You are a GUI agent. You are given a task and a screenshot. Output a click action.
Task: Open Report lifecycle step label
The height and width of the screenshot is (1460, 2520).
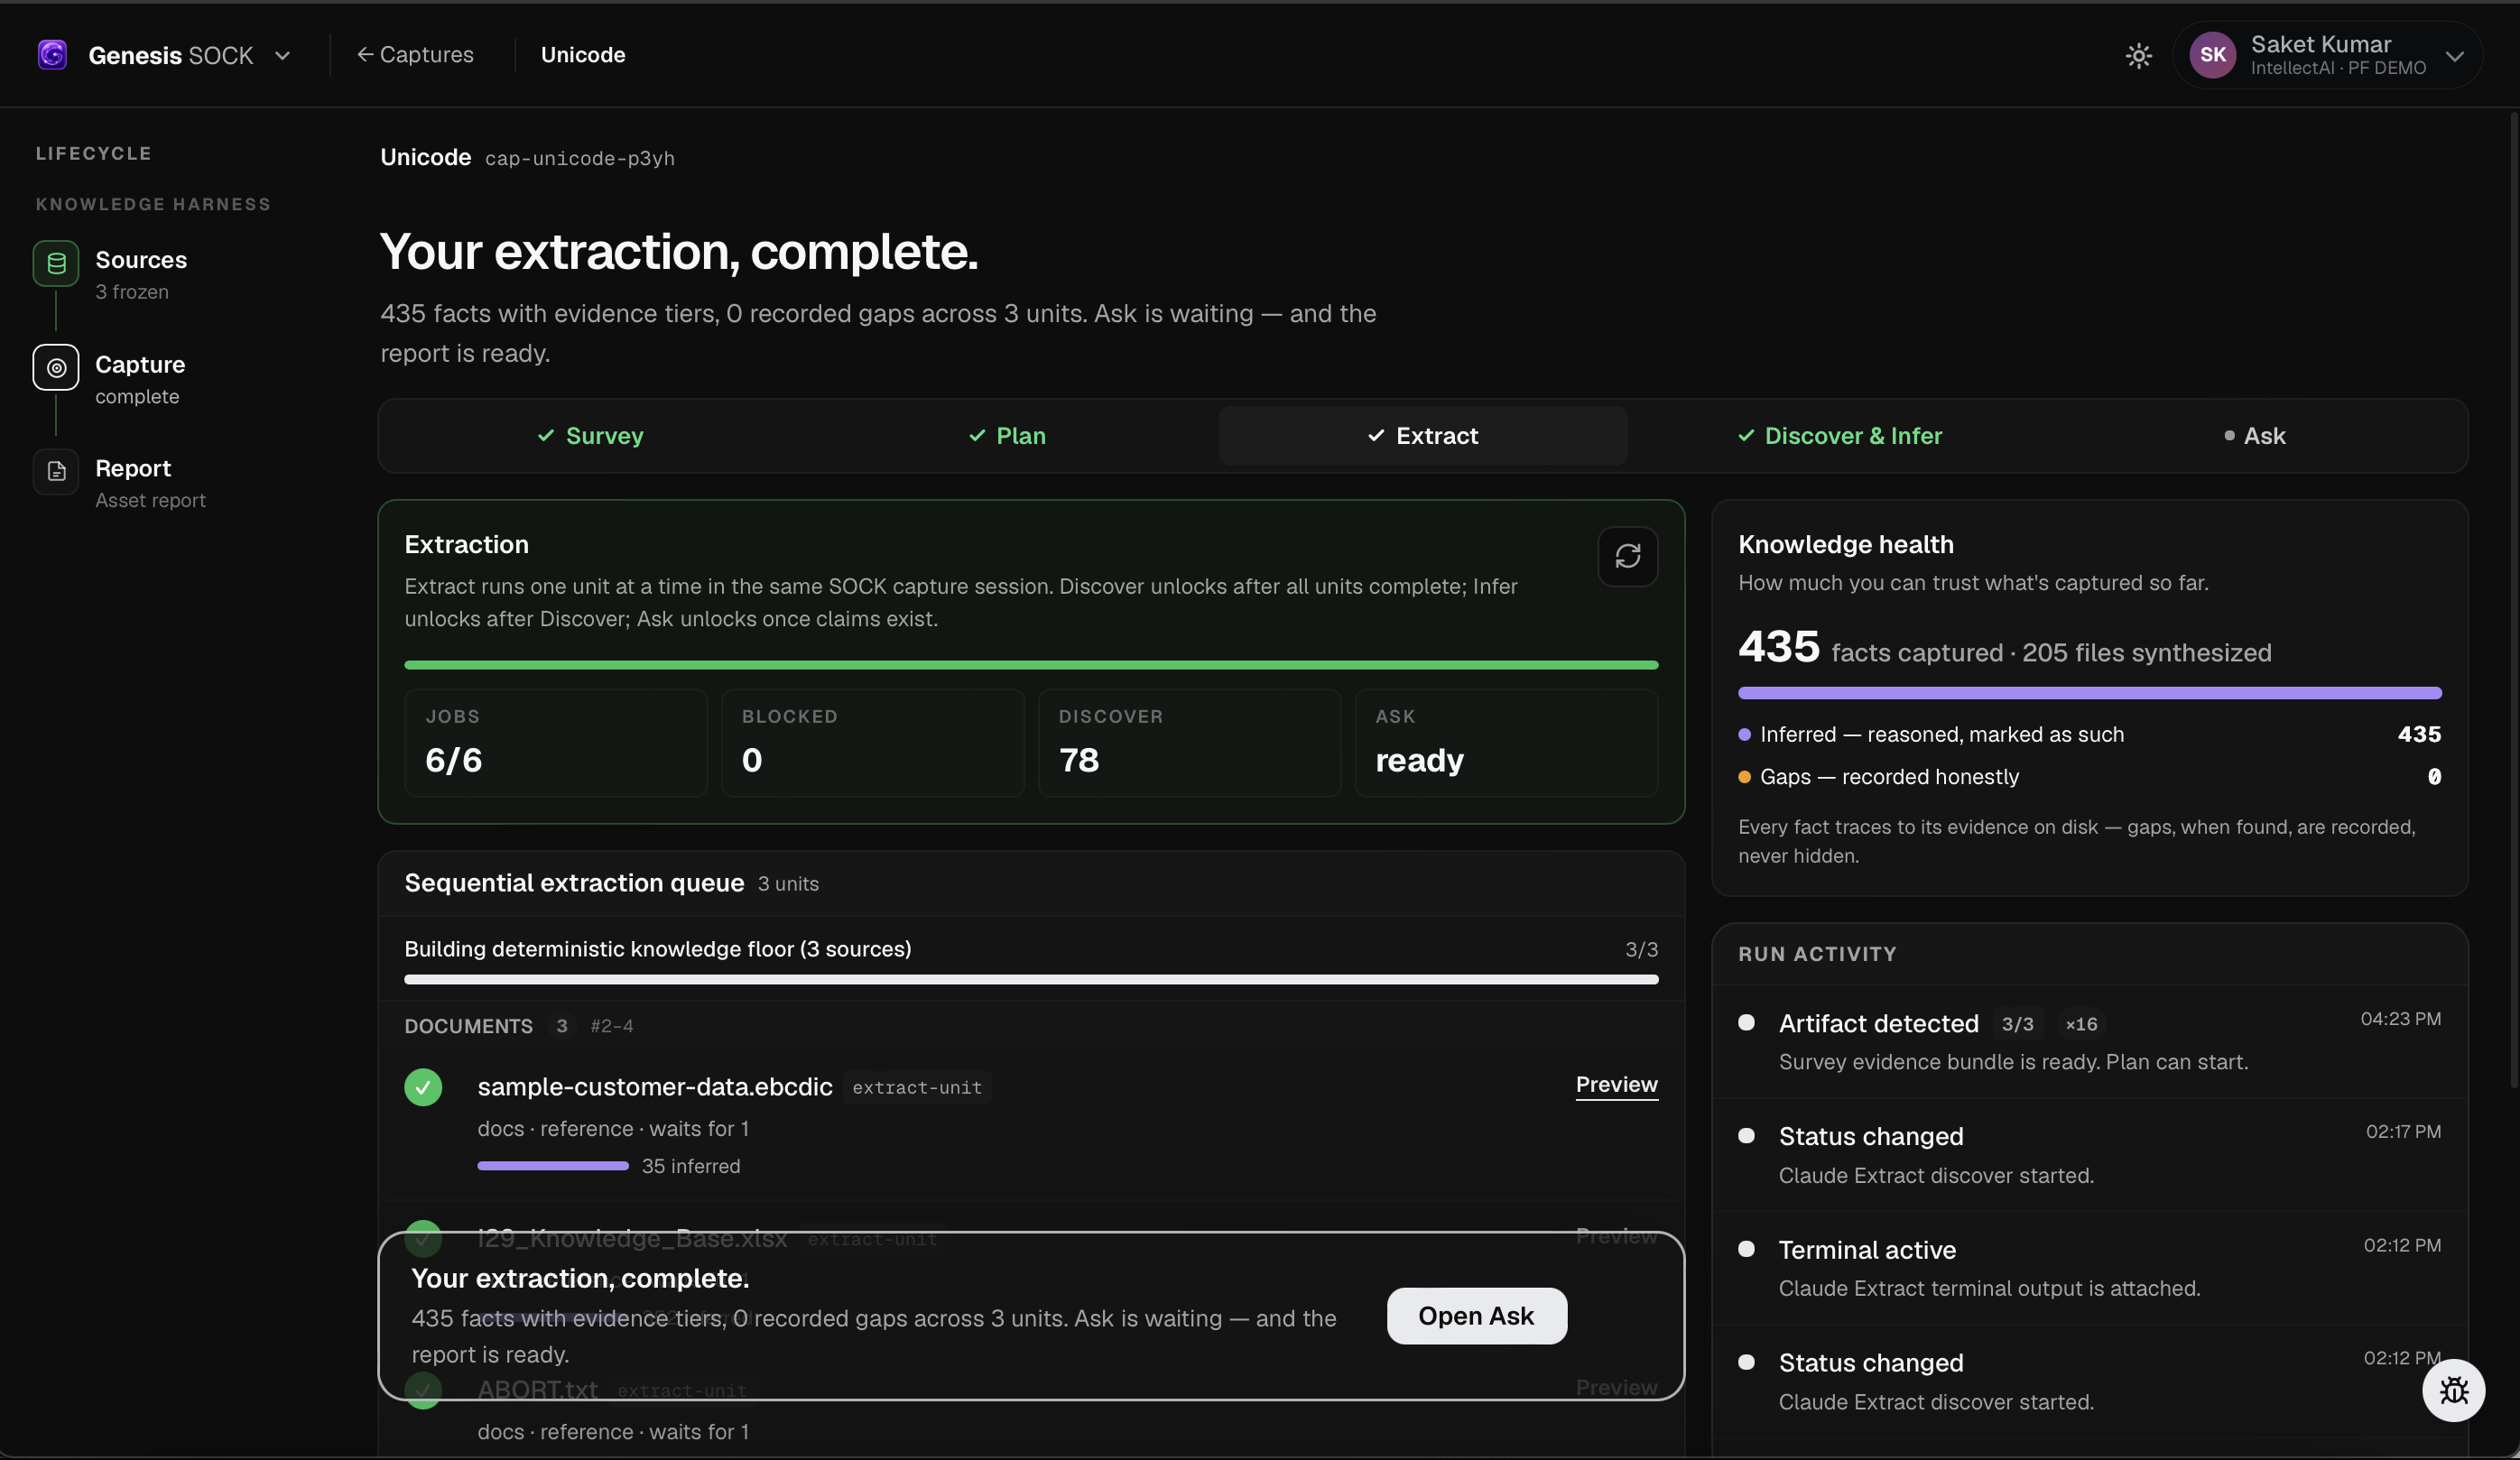133,468
